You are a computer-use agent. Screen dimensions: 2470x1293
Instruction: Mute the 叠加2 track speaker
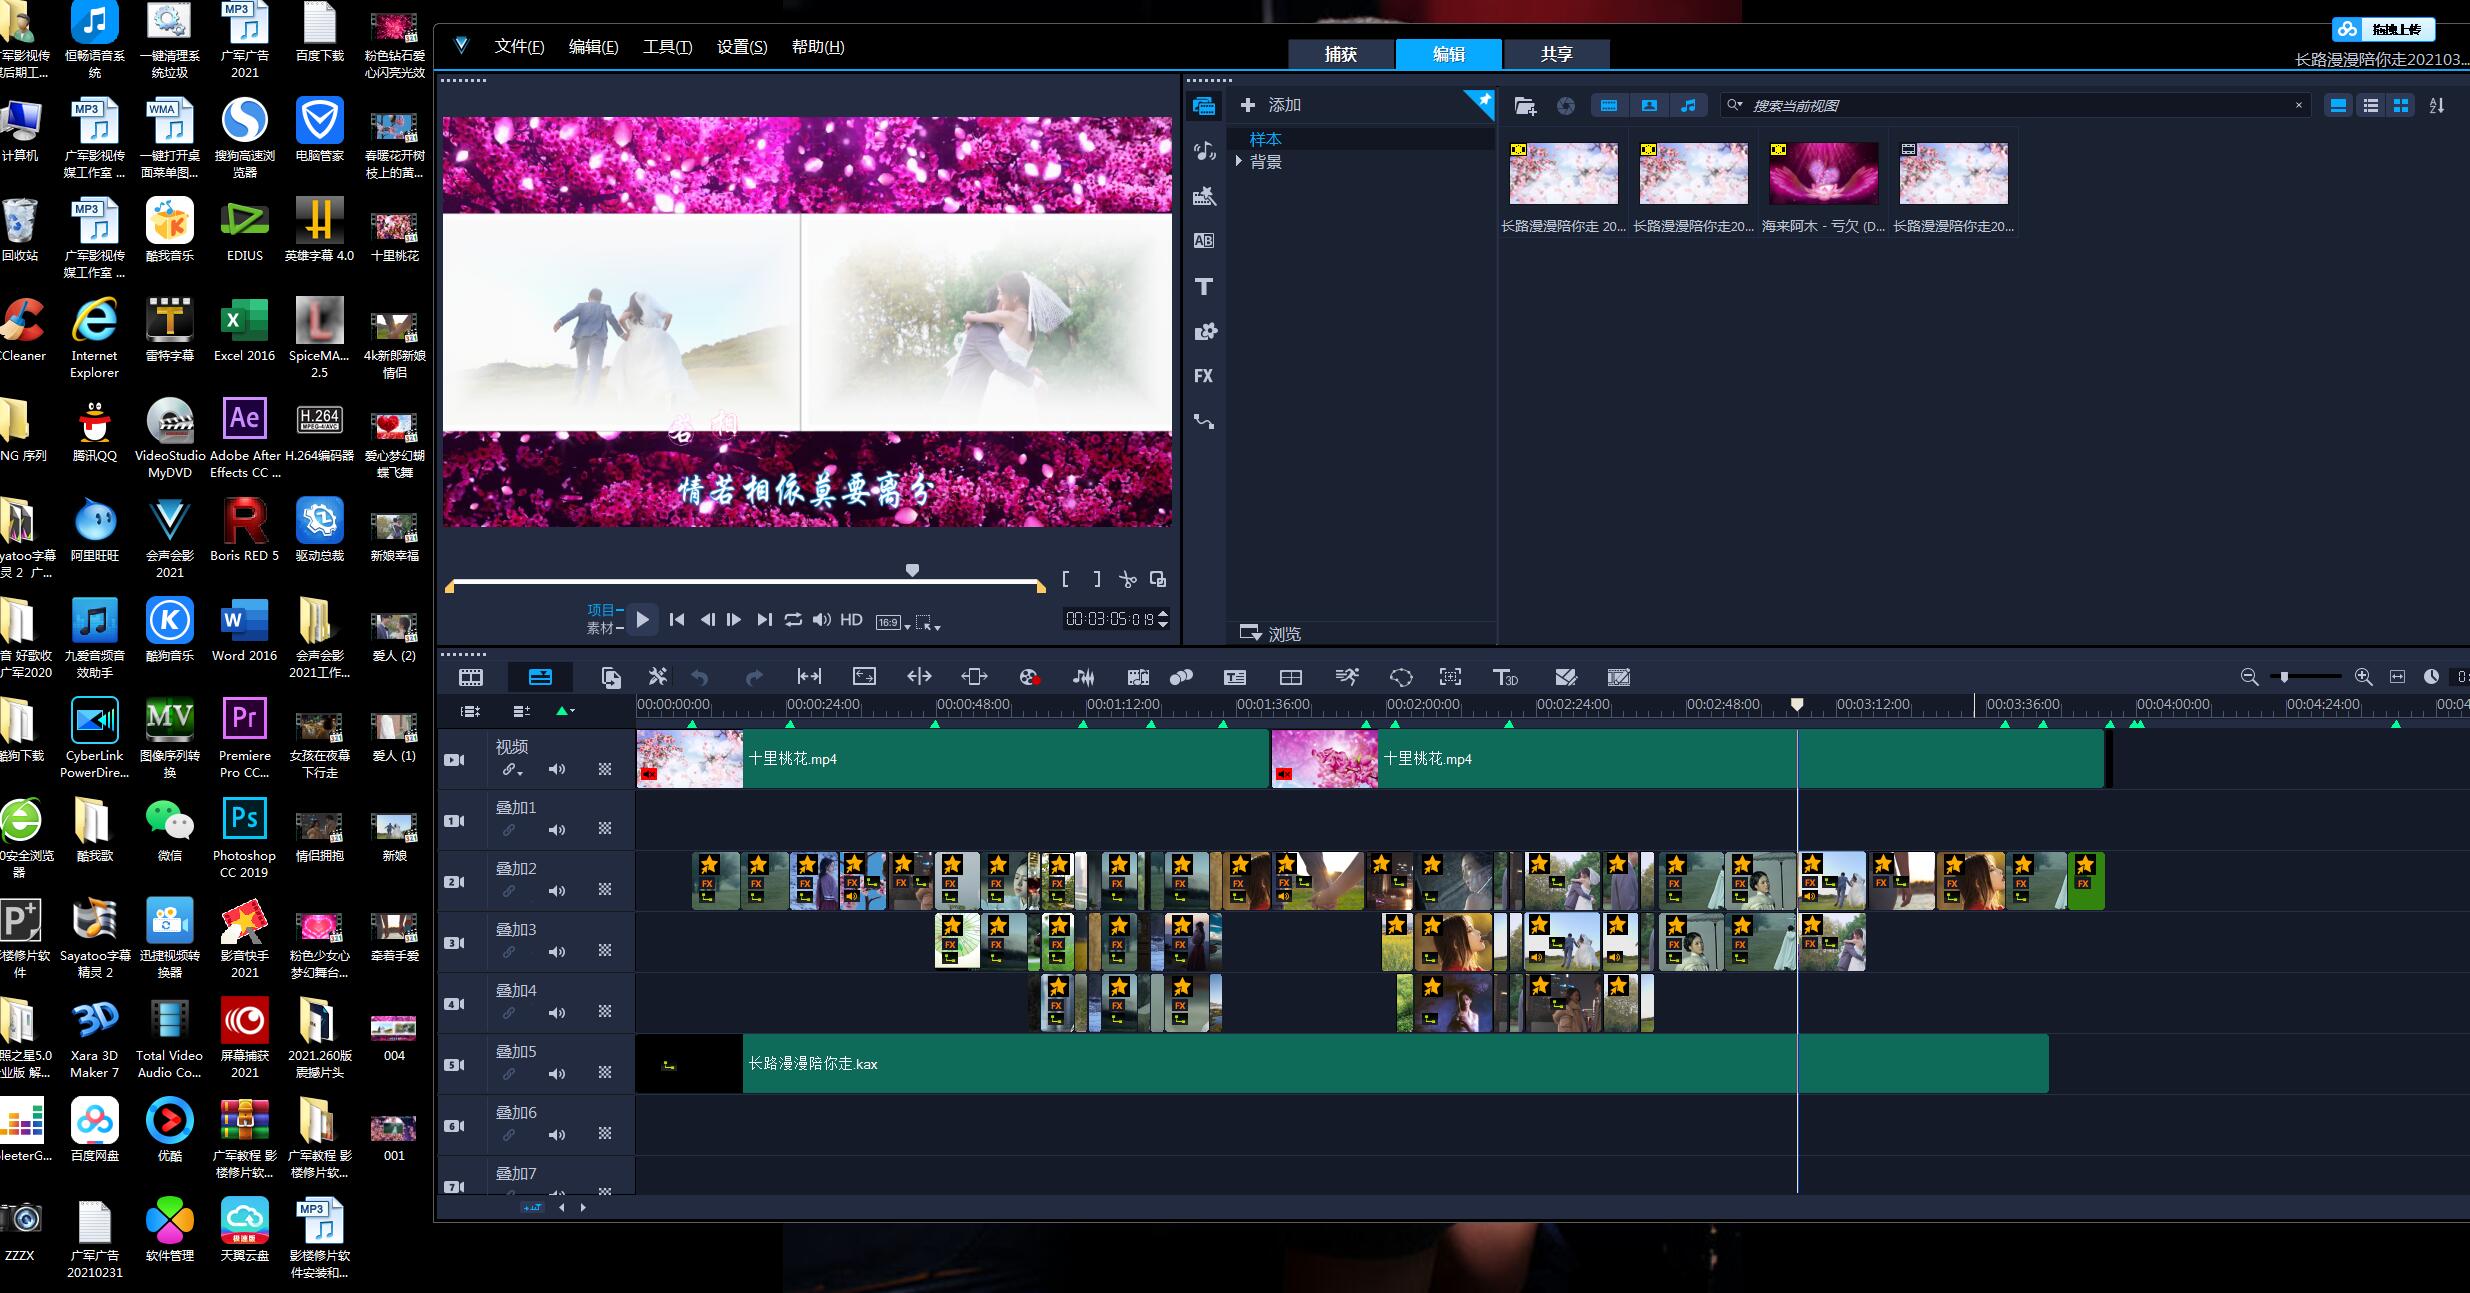click(x=557, y=890)
